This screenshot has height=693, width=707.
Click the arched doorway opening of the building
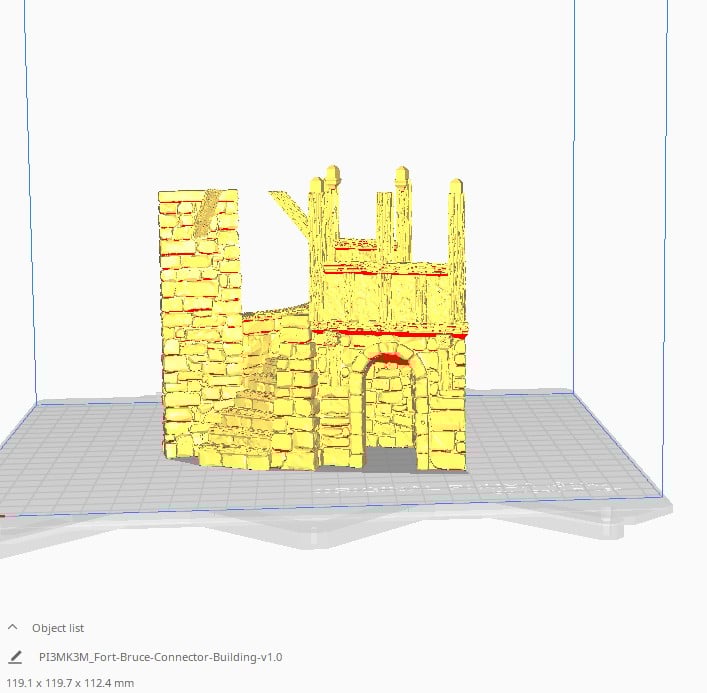[391, 420]
